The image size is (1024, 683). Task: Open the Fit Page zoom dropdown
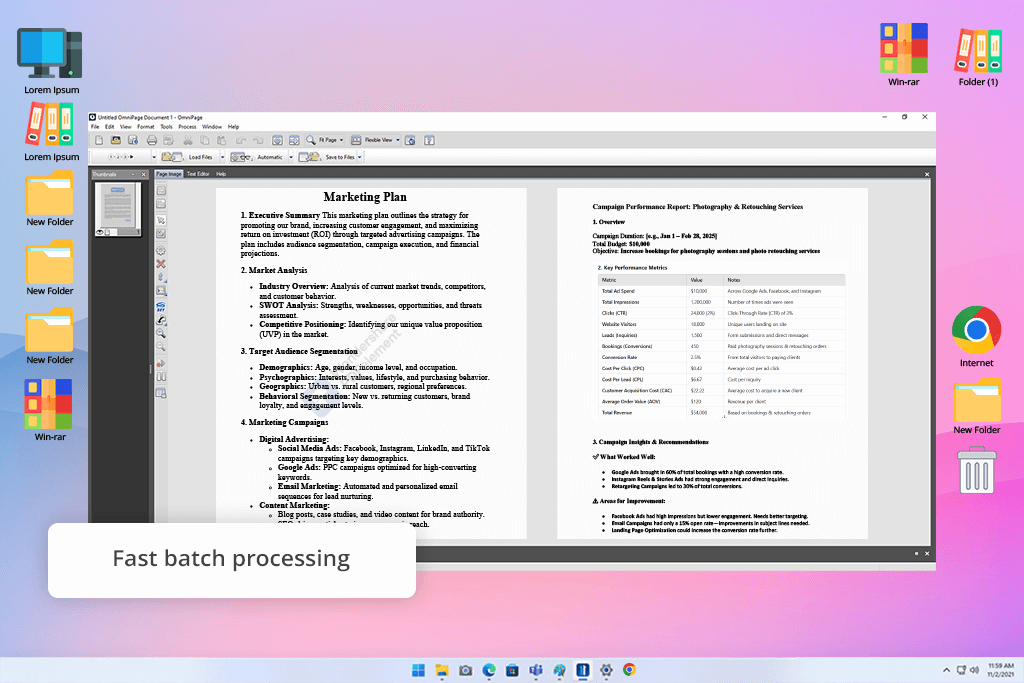(x=341, y=140)
